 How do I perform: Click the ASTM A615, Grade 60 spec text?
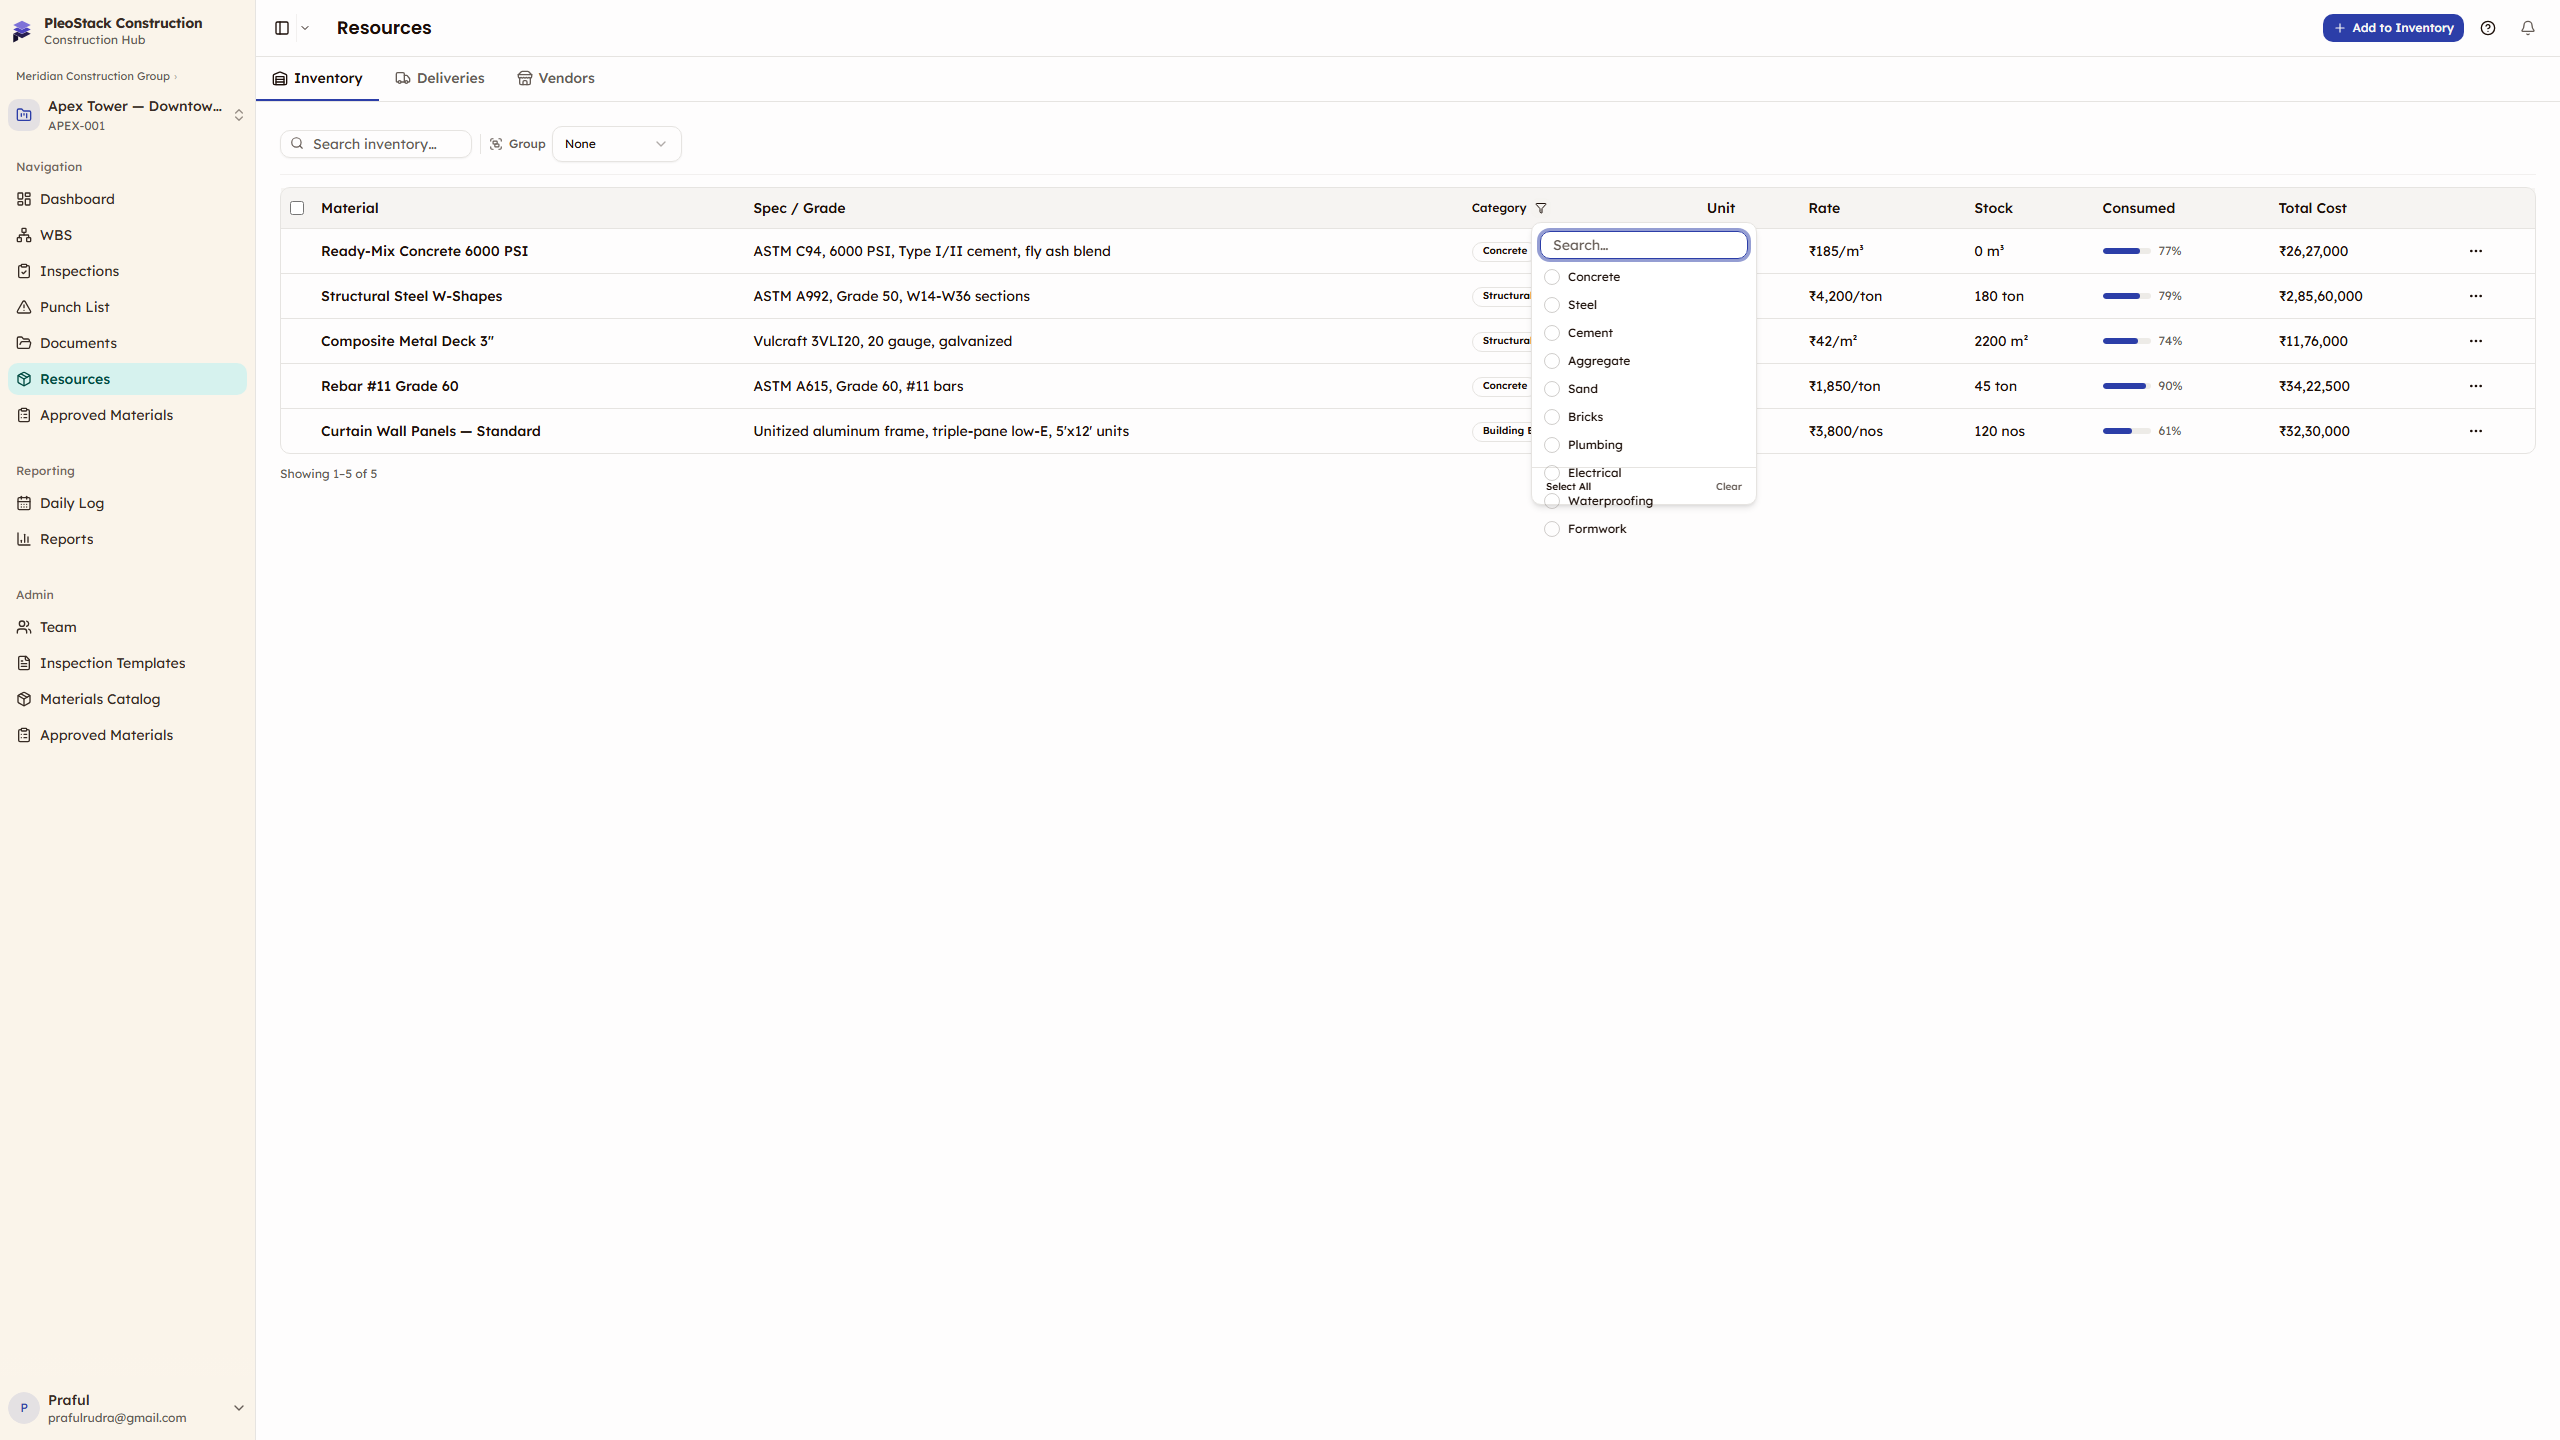[x=859, y=386]
